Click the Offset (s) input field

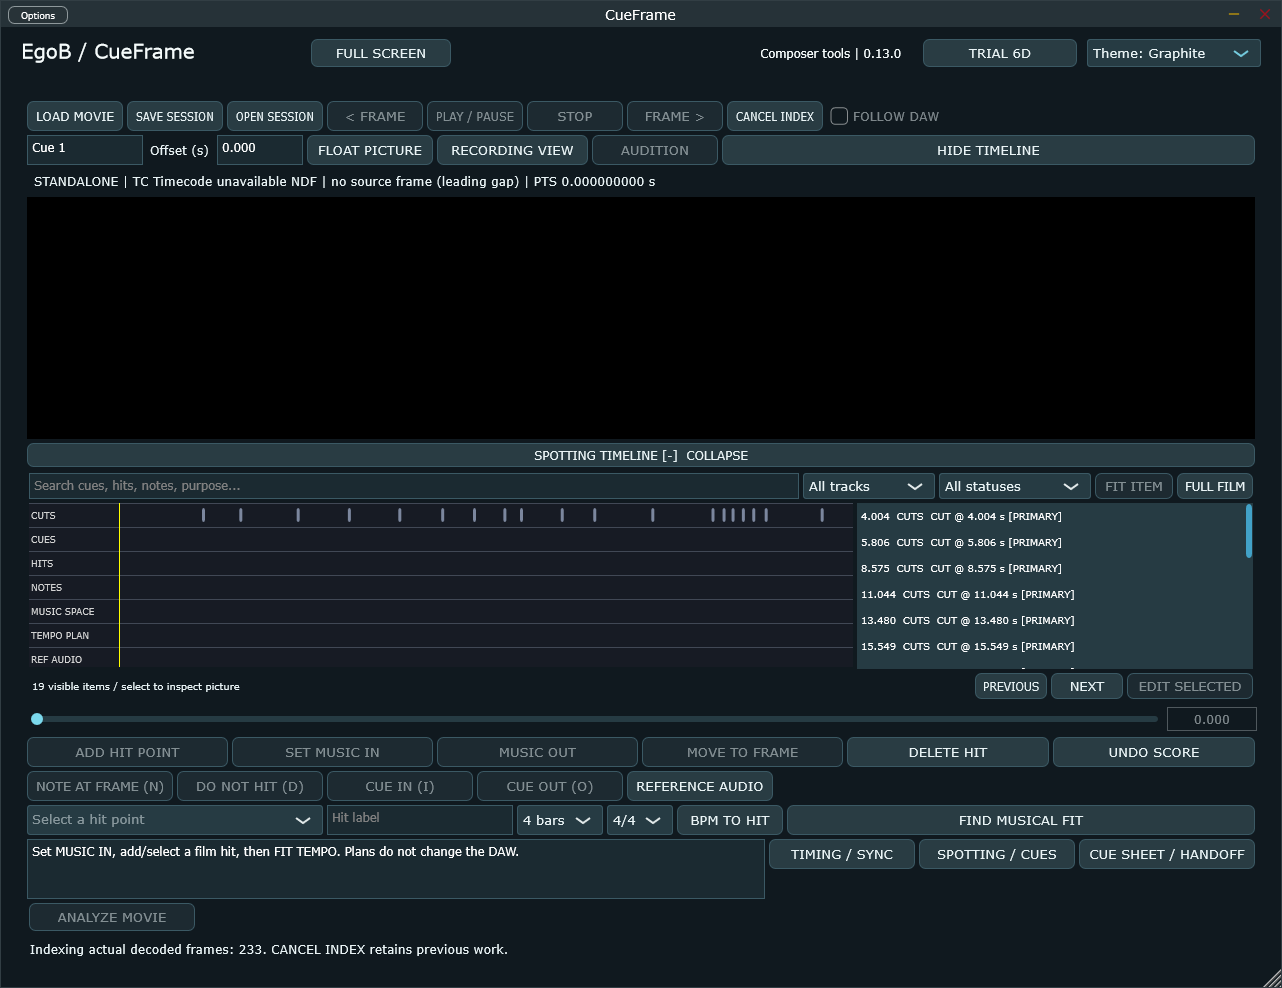[x=260, y=149]
